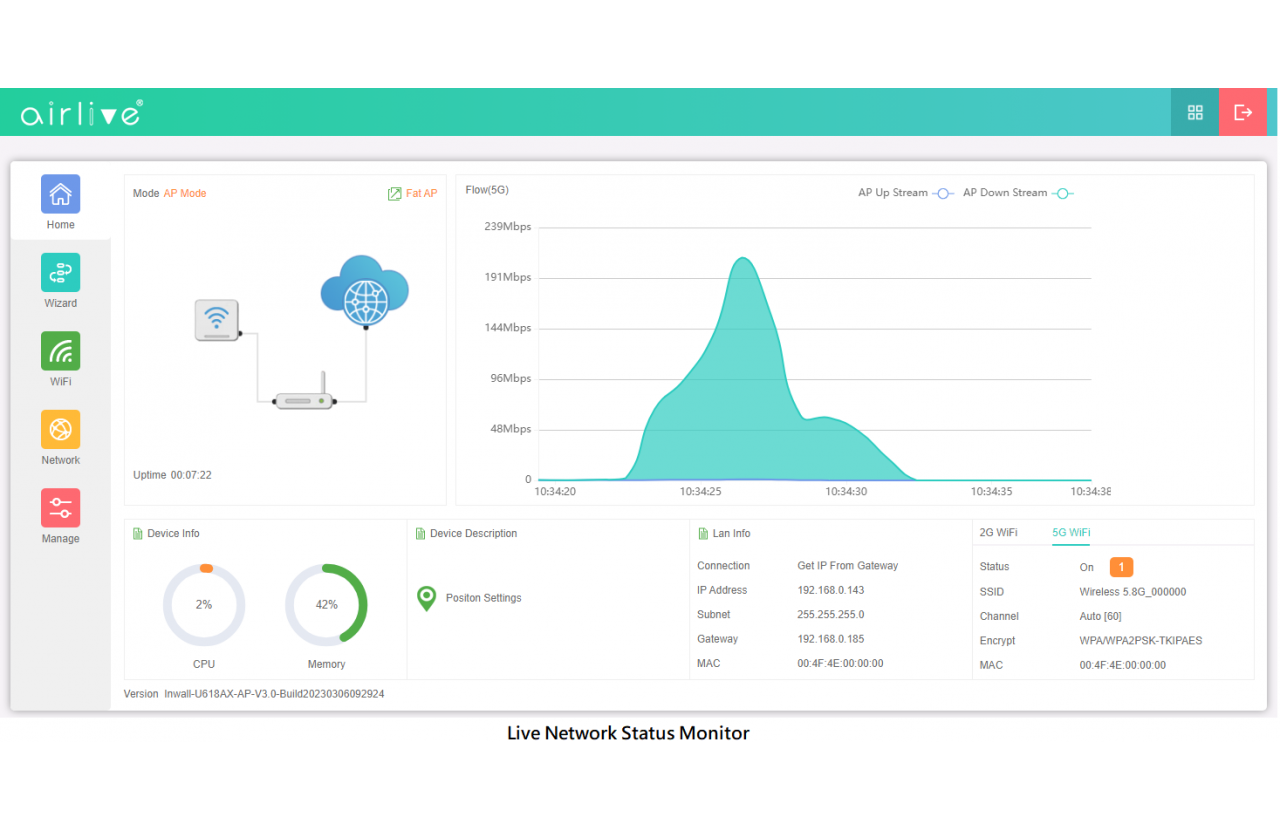Click the airlive logo

click(82, 112)
